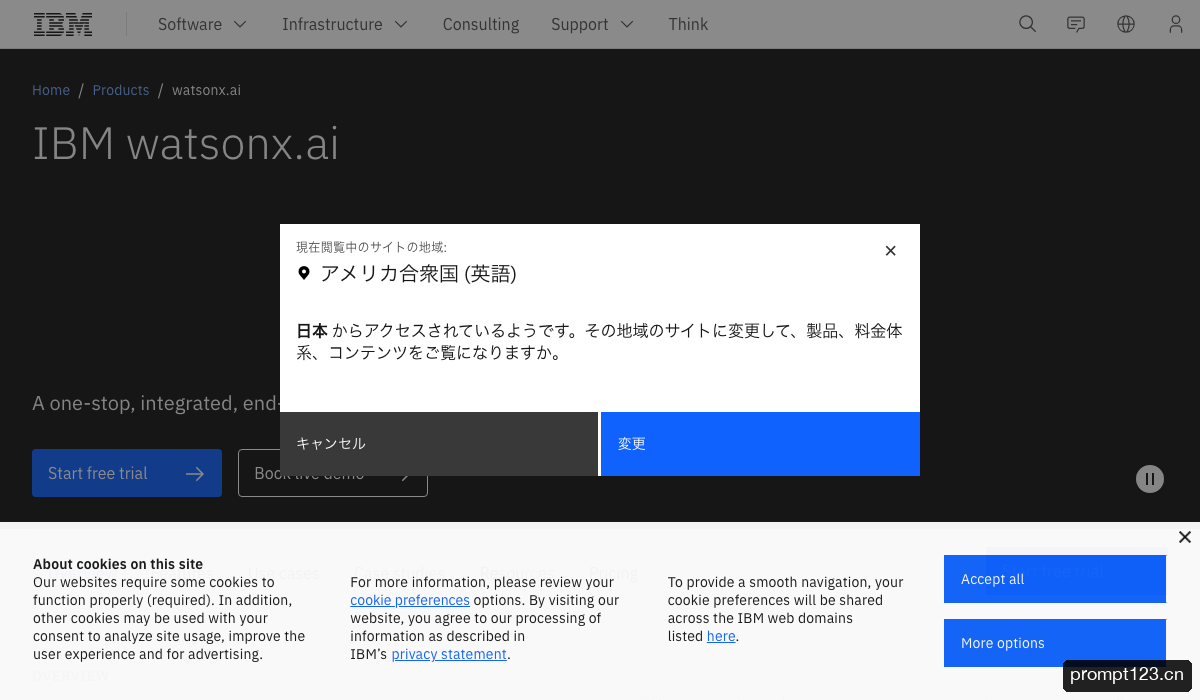
Task: Click the 変更 button
Action: 760,444
